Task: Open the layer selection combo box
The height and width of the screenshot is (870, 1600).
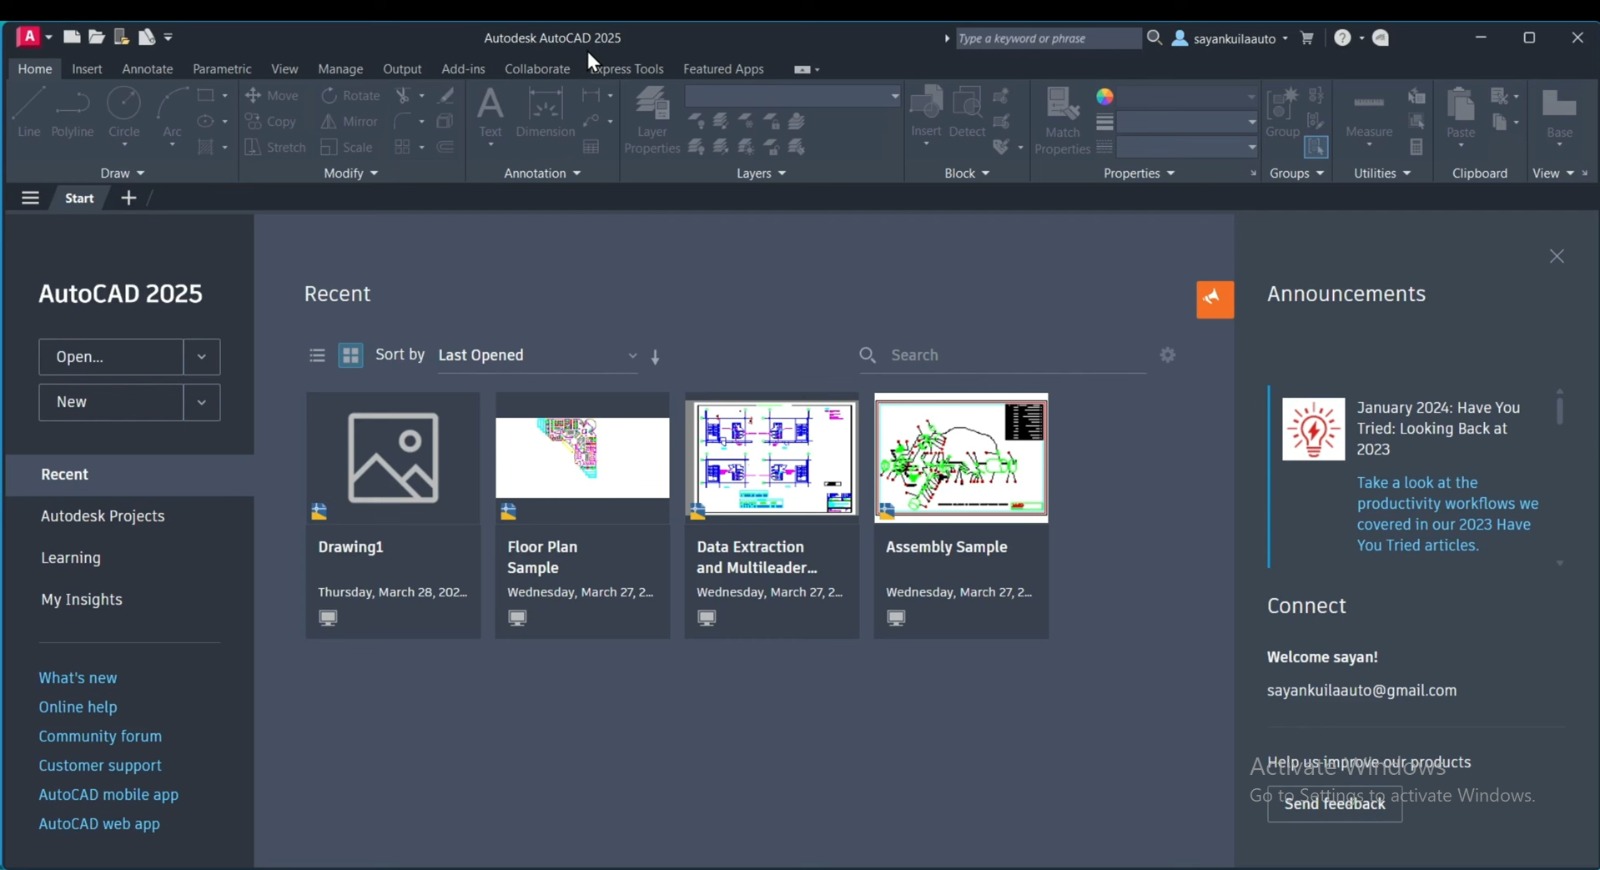Action: click(x=793, y=96)
